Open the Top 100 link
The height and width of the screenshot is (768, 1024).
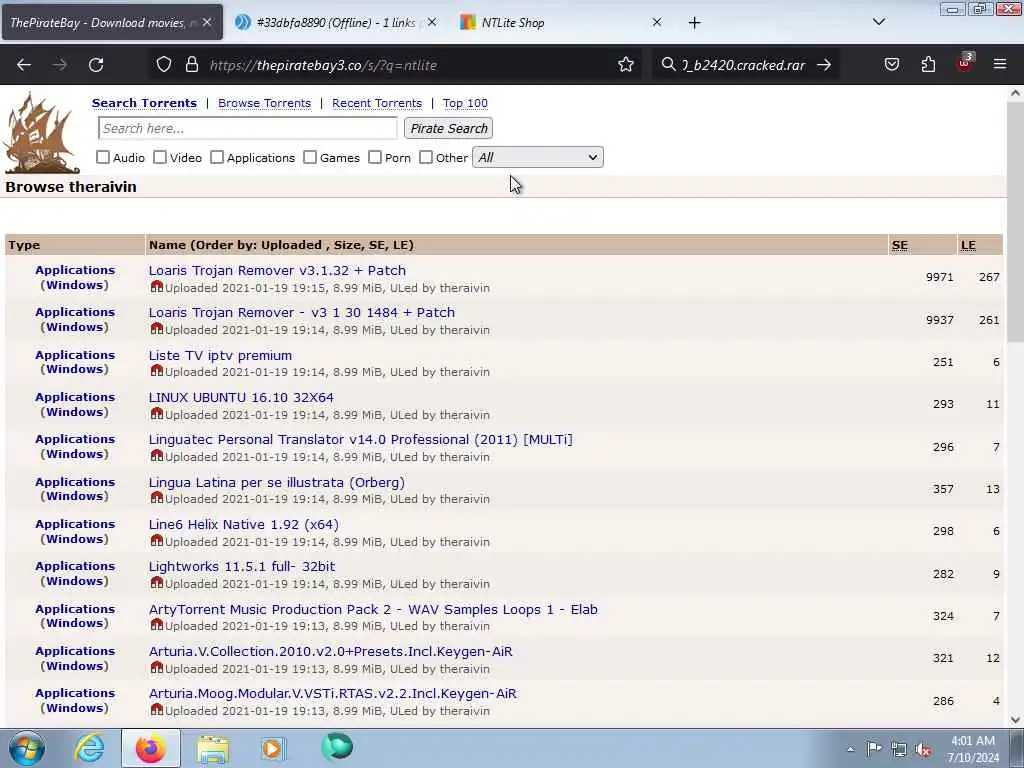tap(465, 103)
